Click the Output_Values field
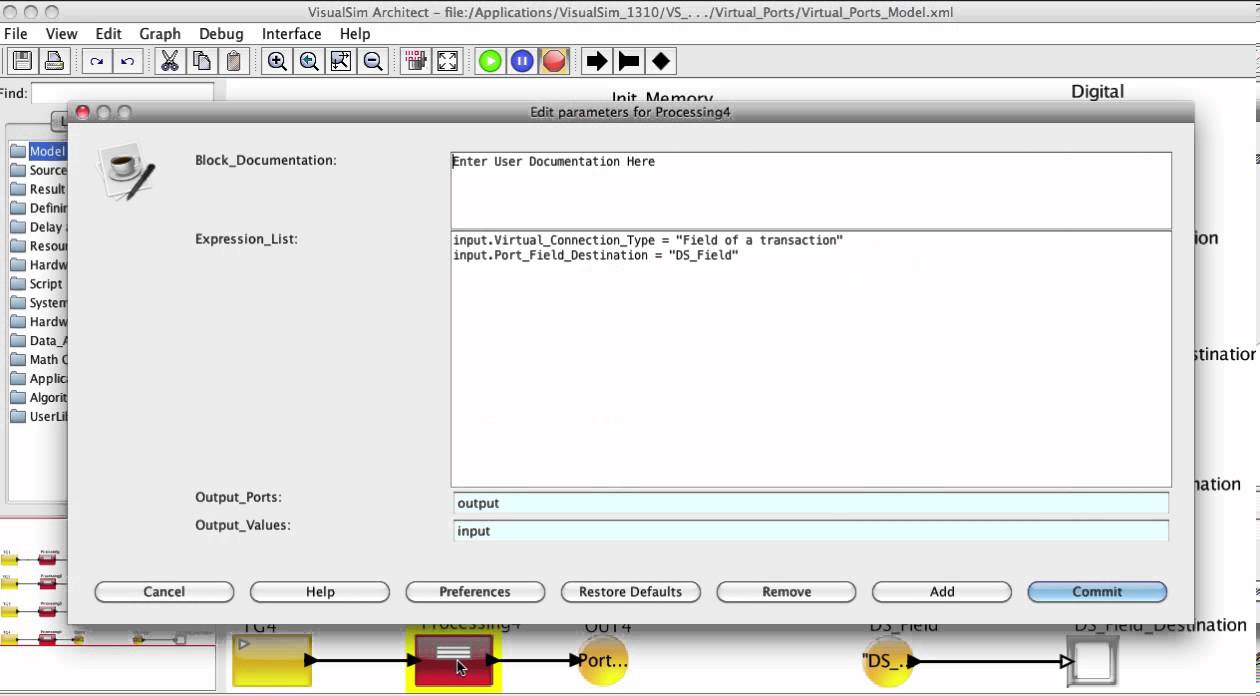Viewport: 1260px width, 696px height. 811,531
